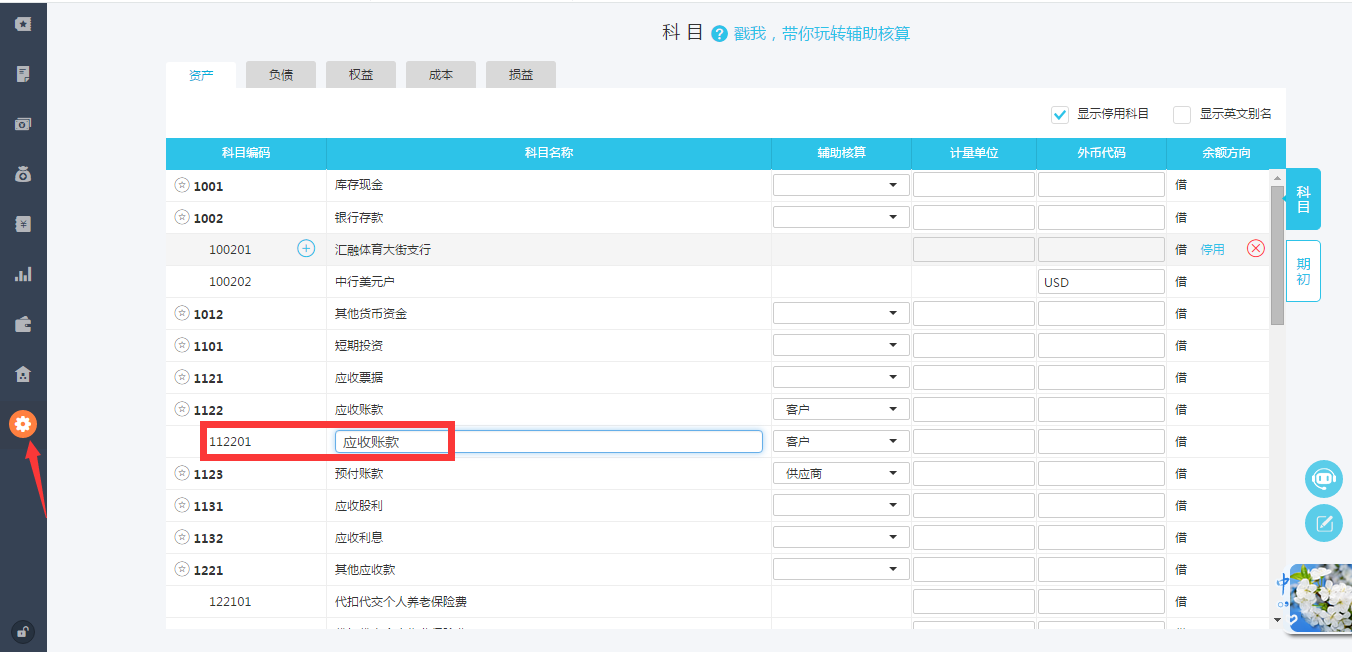1352x652 pixels.
Task: Click the 余额方向 column header
Action: (x=1226, y=153)
